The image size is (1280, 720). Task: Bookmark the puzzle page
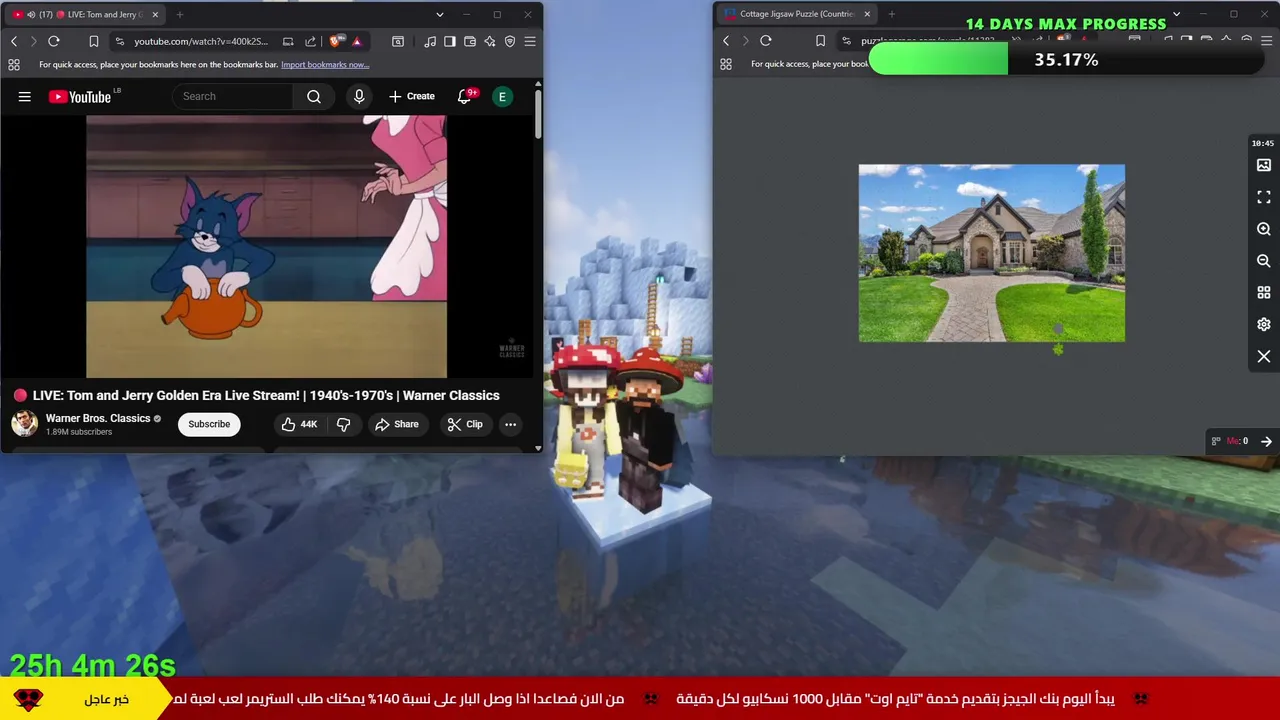pyautogui.click(x=821, y=41)
